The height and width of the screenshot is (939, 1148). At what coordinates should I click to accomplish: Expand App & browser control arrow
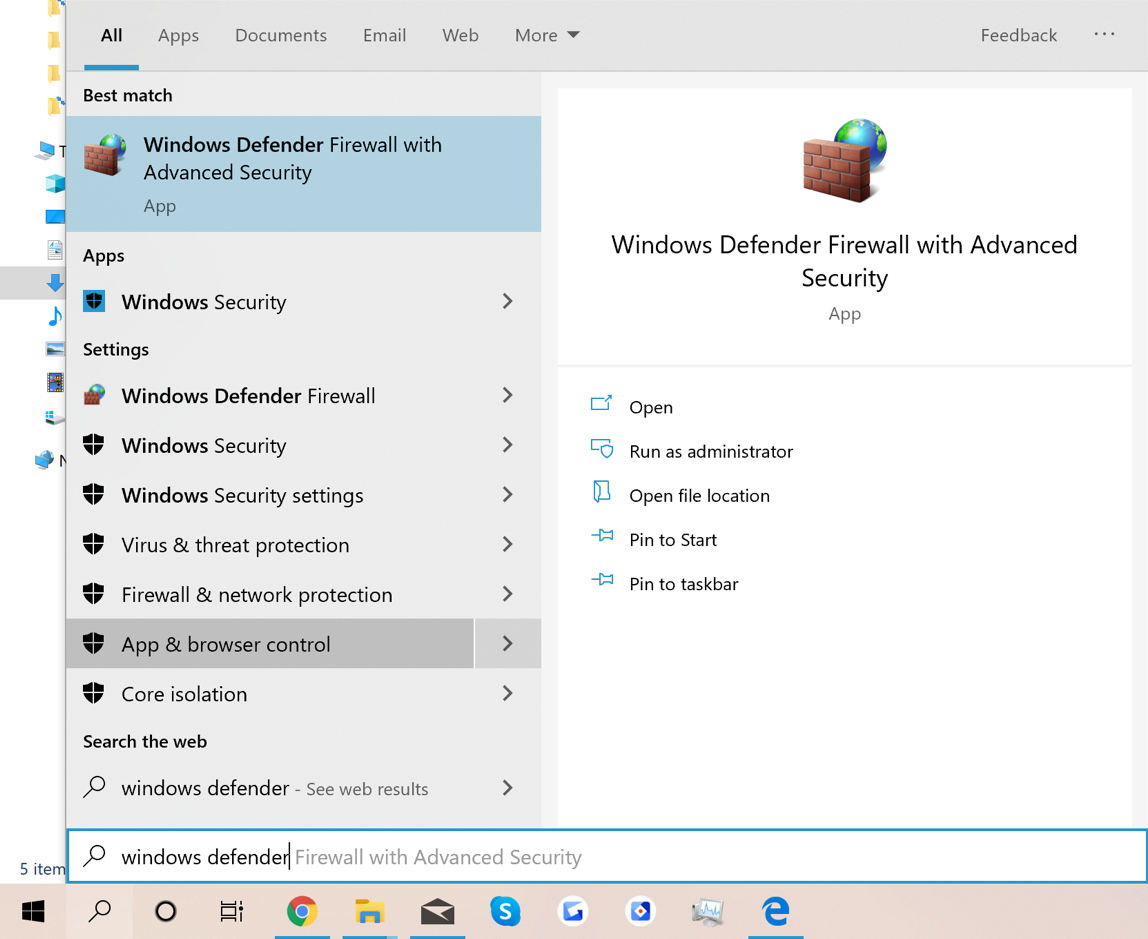pyautogui.click(x=507, y=644)
